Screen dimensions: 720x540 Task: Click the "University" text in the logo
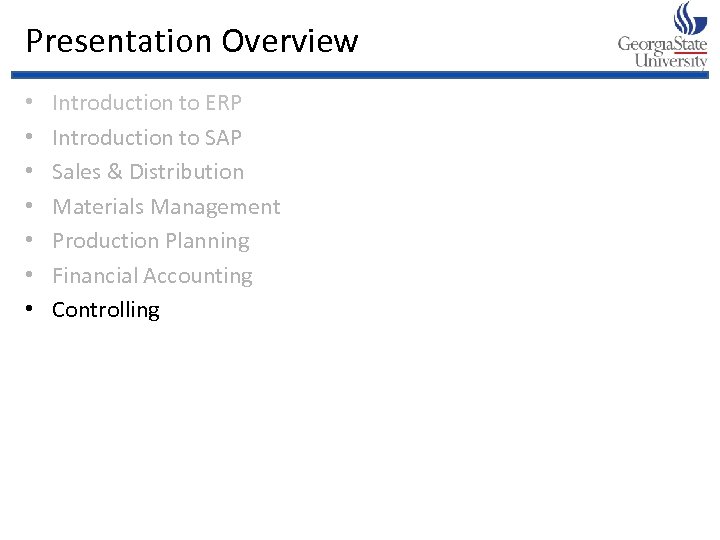click(670, 61)
